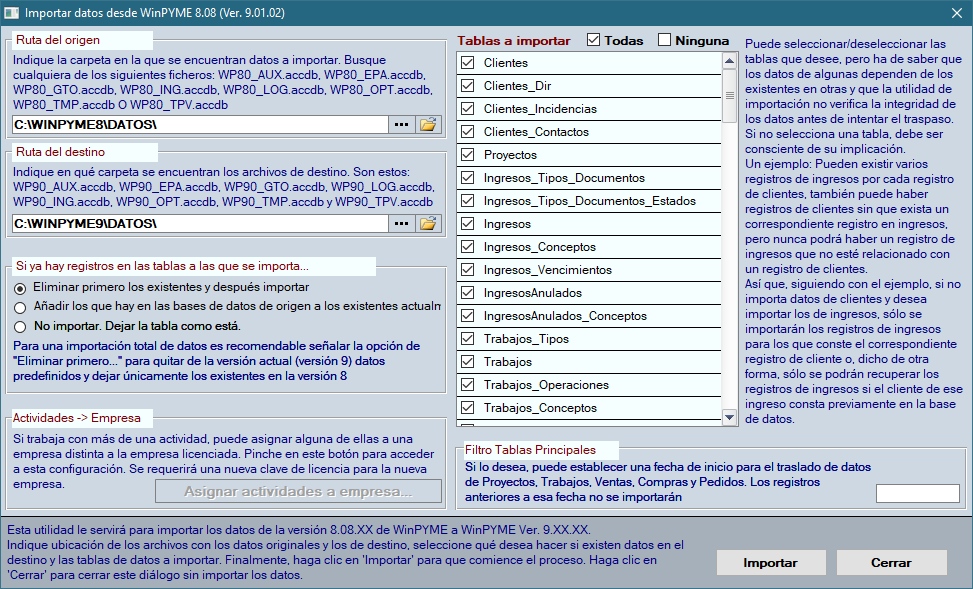This screenshot has height=589, width=973.
Task: Choose 'No importar. Dejar la tabla' option
Action: coord(20,326)
